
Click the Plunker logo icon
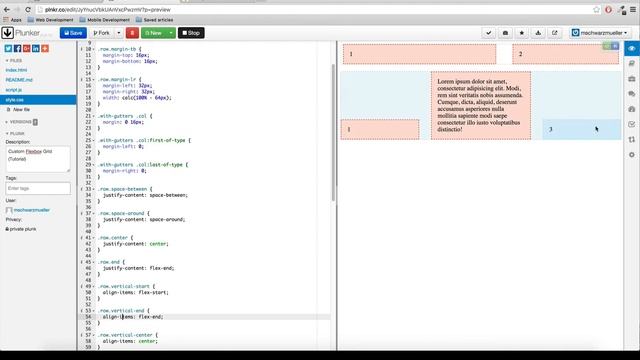[7, 33]
